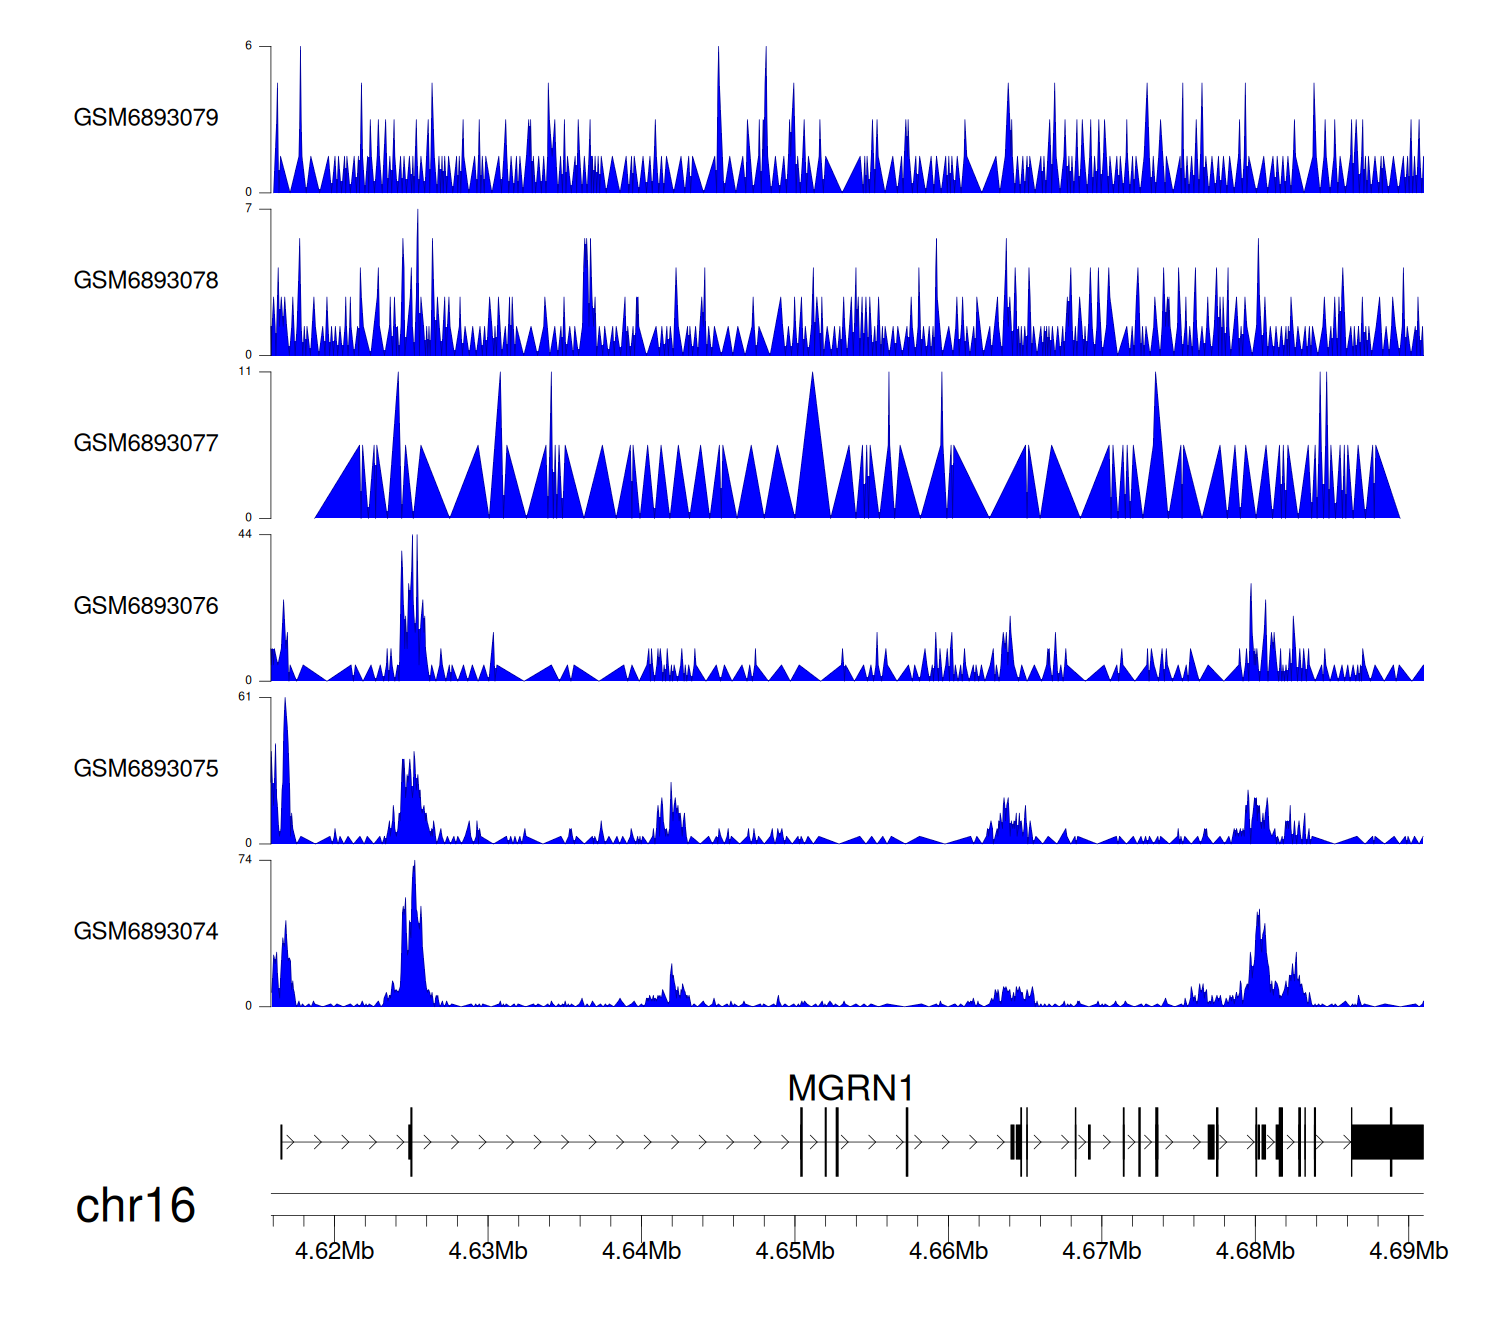Screen dimensions: 1500x1320
Task: Click the 4.62Mb axis tick label
Action: (334, 1252)
